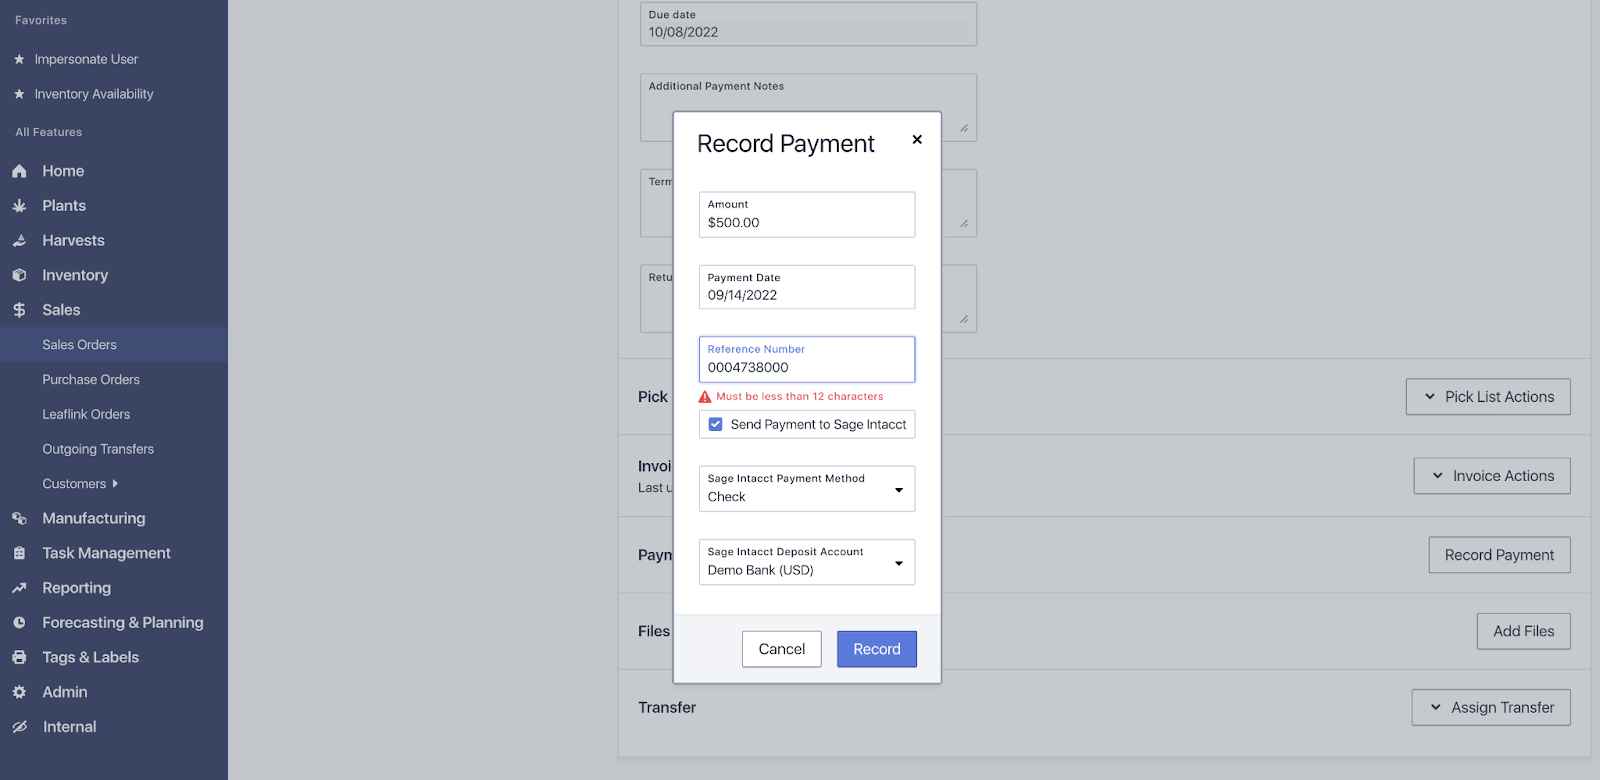
Task: Open Impersonate User favorite
Action: (x=86, y=60)
